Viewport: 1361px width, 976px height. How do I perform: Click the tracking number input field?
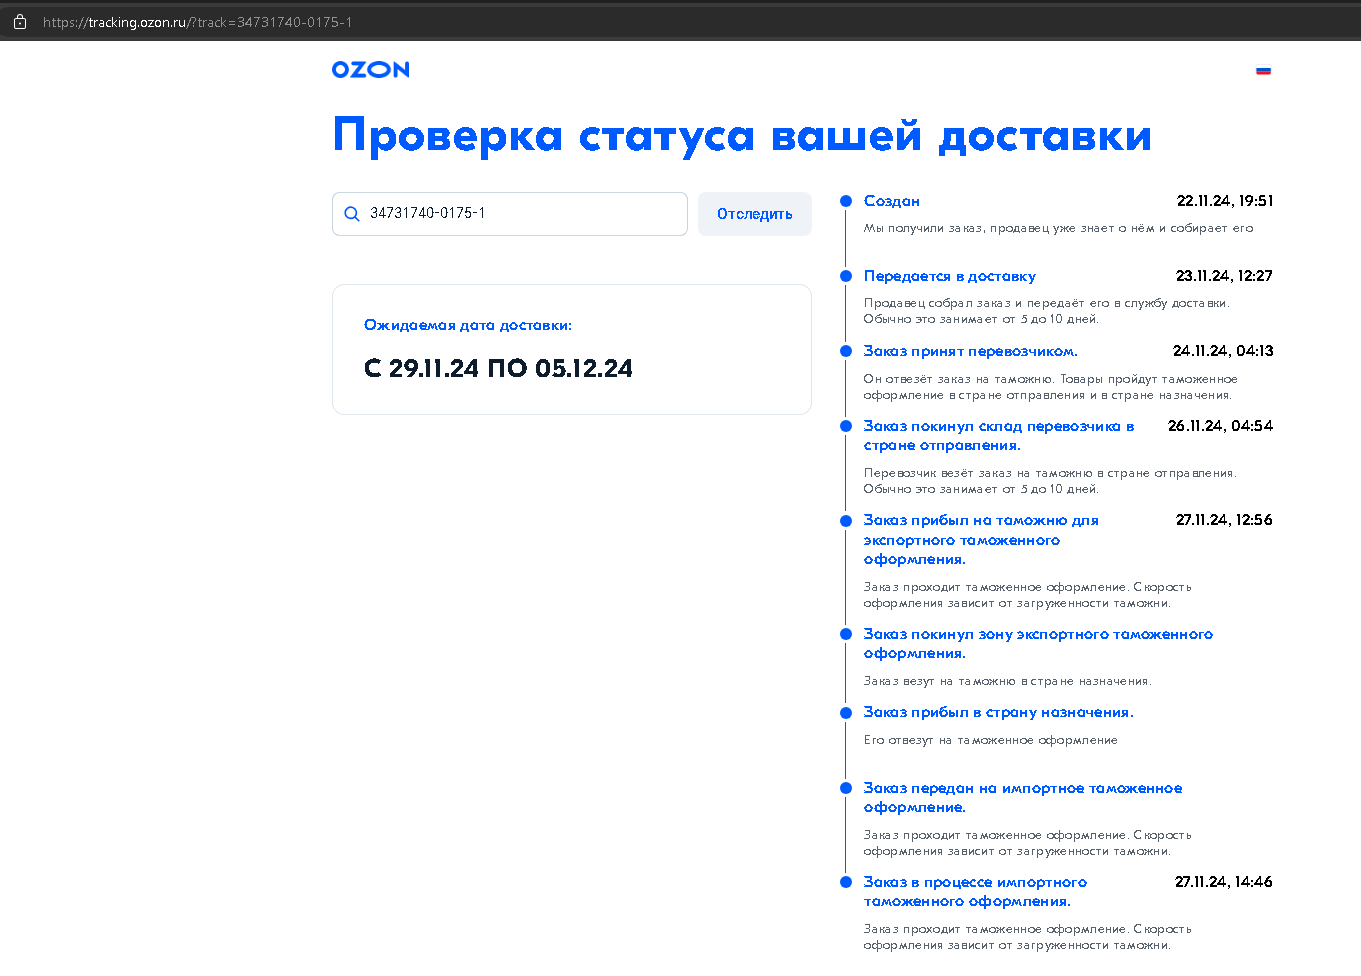point(520,214)
